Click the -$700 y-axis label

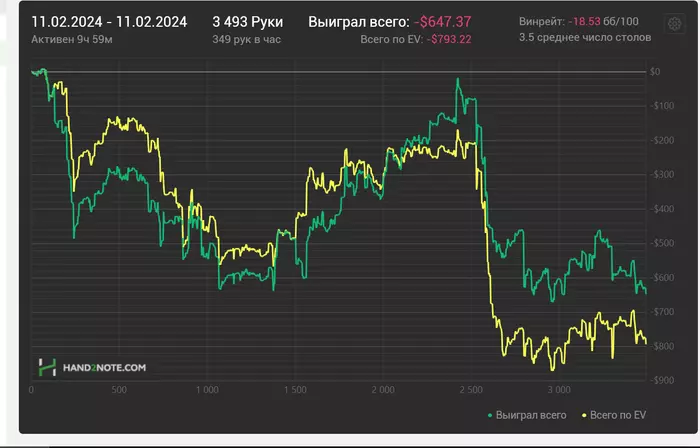click(x=662, y=311)
